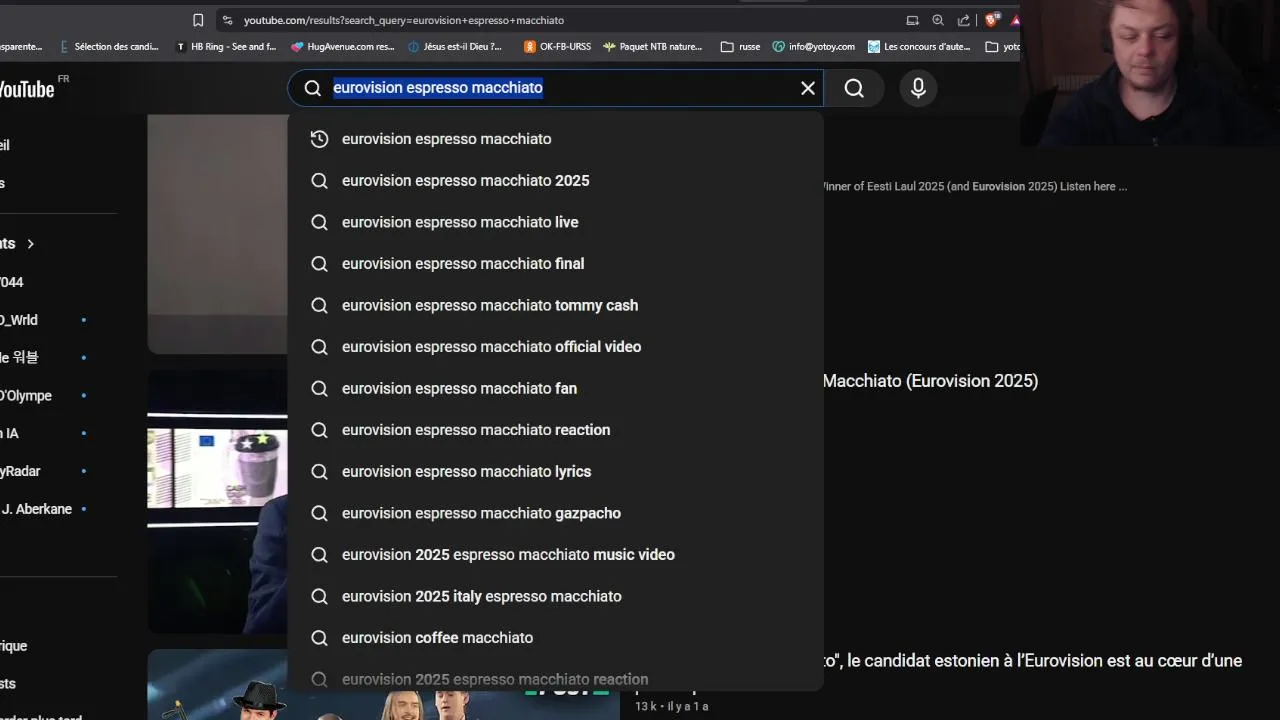Pick suggestion 'eurovision espresso macchiato tommy cash'
Viewport: 1280px width, 720px height.
tap(555, 305)
